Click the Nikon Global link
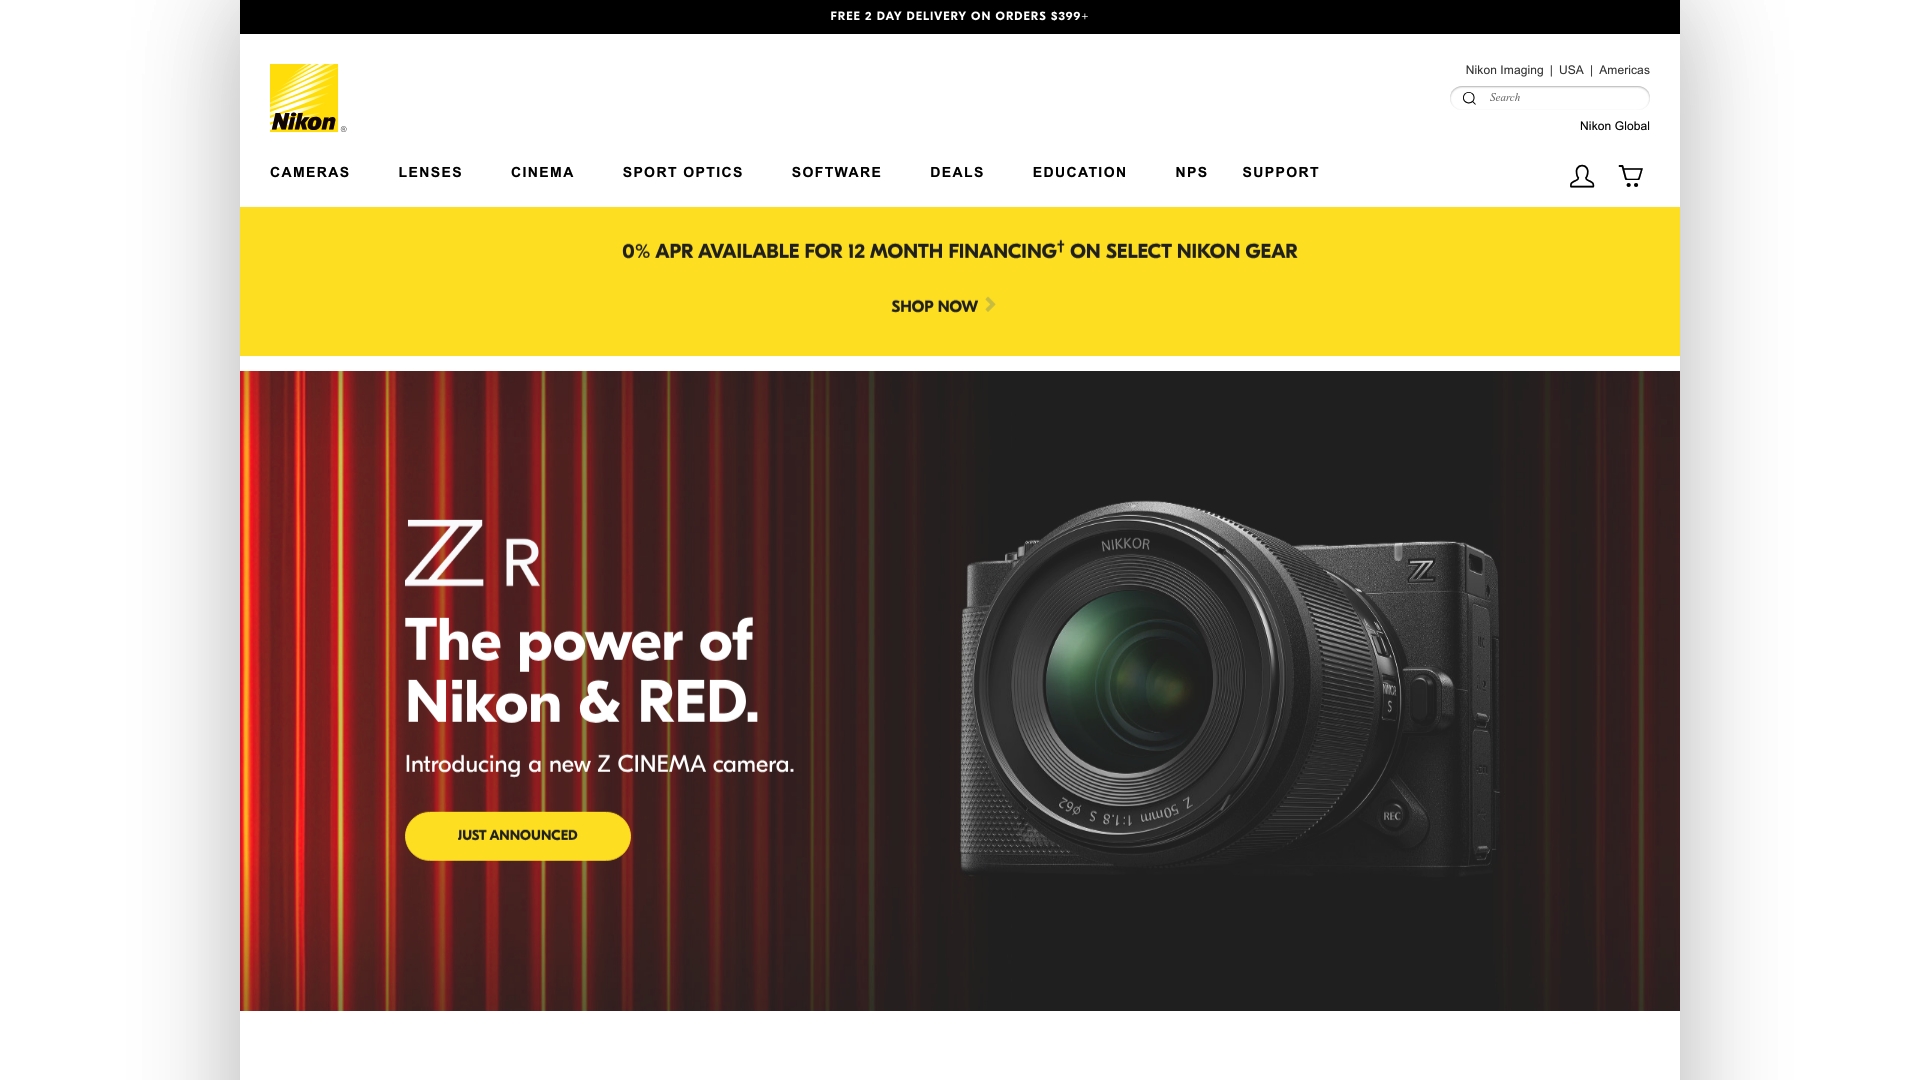The height and width of the screenshot is (1080, 1920). pos(1614,126)
